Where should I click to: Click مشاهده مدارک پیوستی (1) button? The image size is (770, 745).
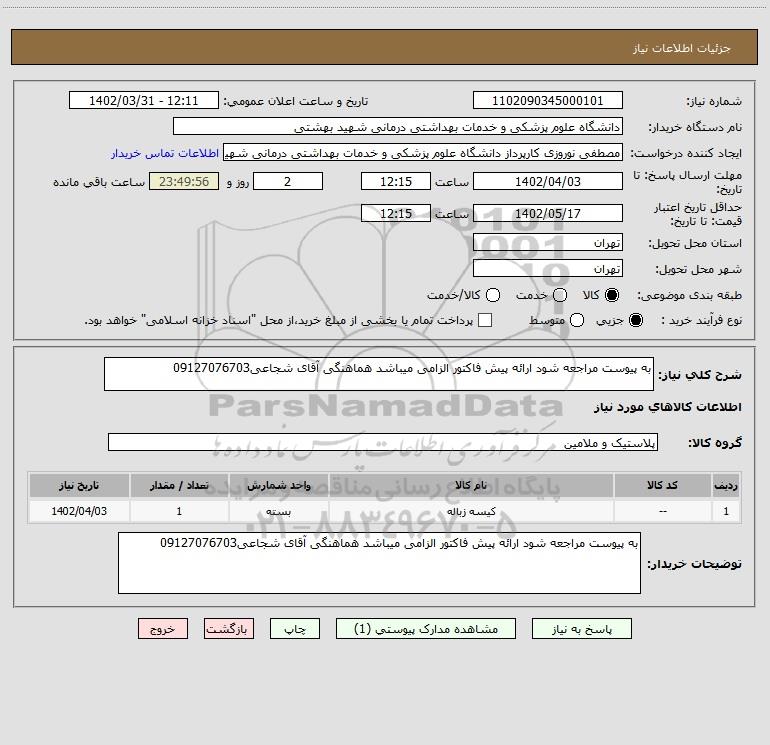tap(426, 629)
